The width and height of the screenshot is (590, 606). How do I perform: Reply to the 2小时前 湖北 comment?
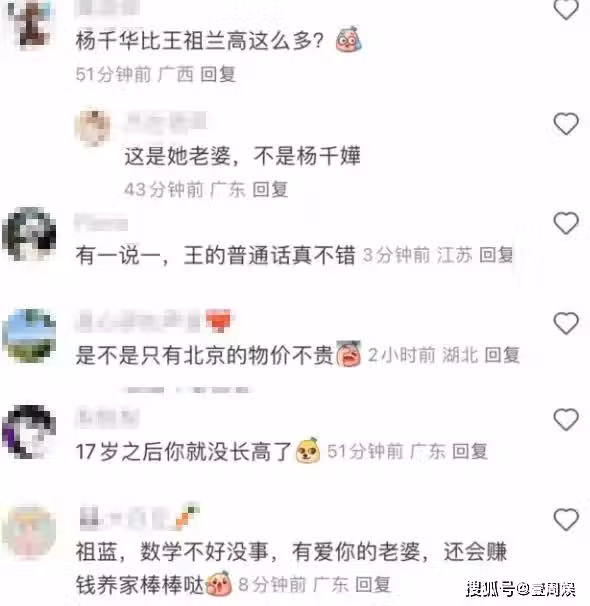502,355
